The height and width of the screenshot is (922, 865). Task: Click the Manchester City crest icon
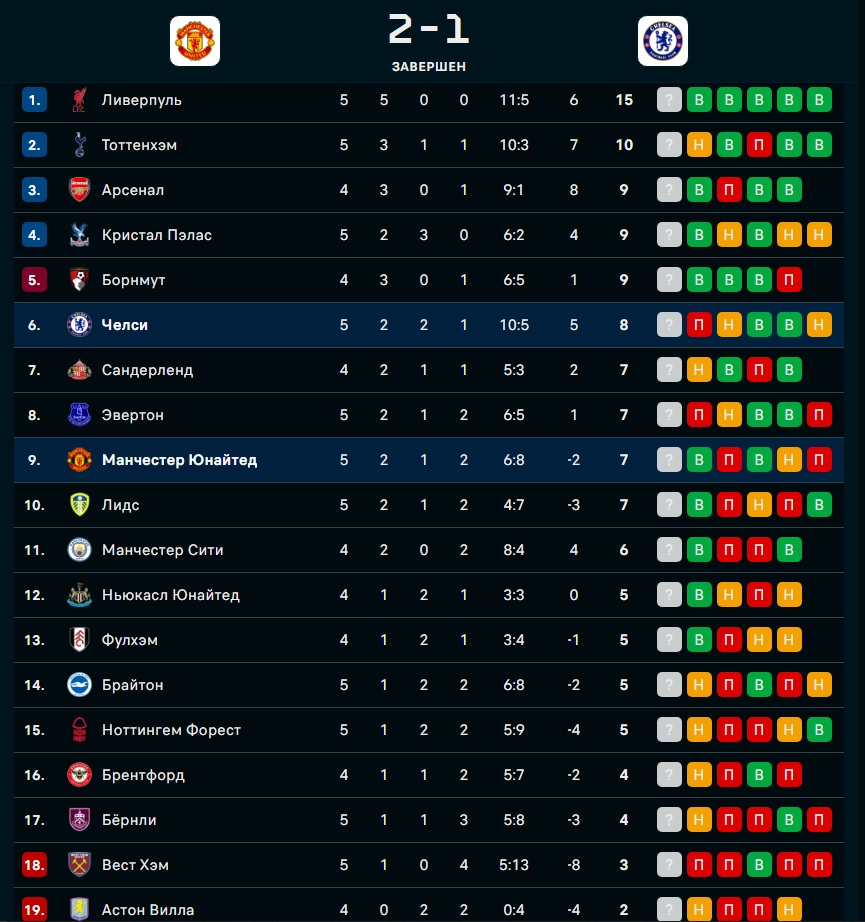[x=79, y=550]
